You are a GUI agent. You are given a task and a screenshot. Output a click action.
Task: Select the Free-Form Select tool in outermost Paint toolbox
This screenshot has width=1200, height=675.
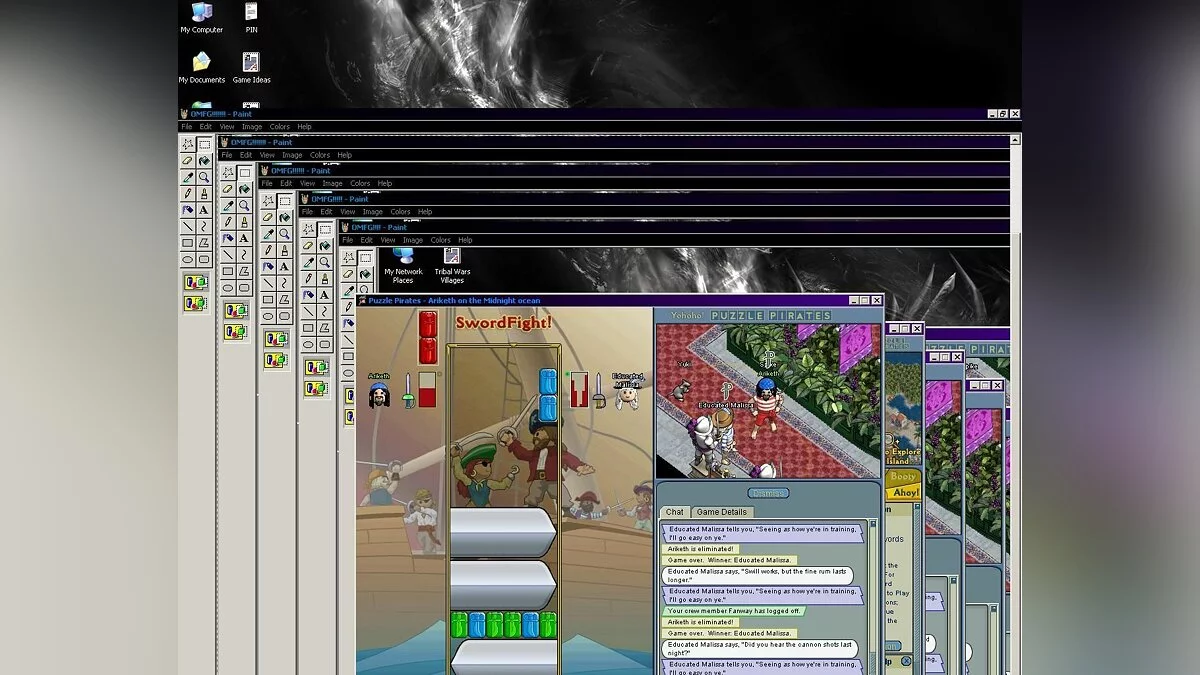coord(187,144)
